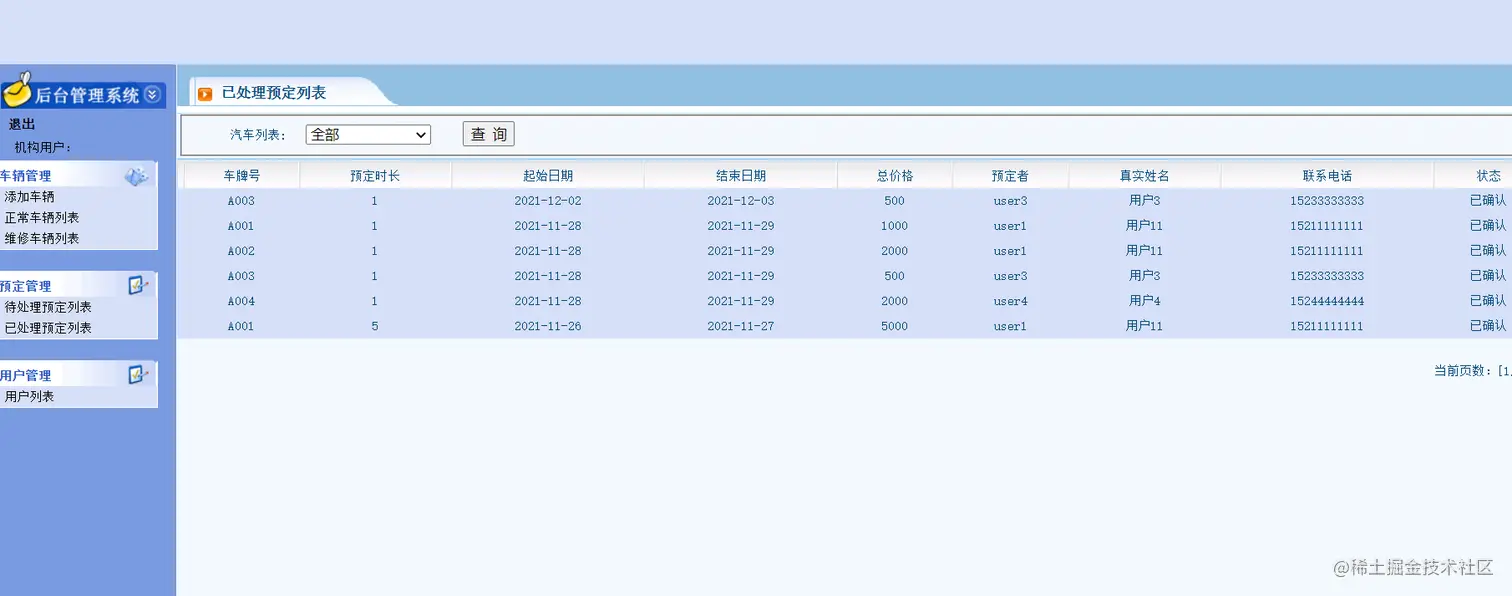Click the 真实姓名 column header
Image resolution: width=1512 pixels, height=596 pixels.
[1144, 175]
